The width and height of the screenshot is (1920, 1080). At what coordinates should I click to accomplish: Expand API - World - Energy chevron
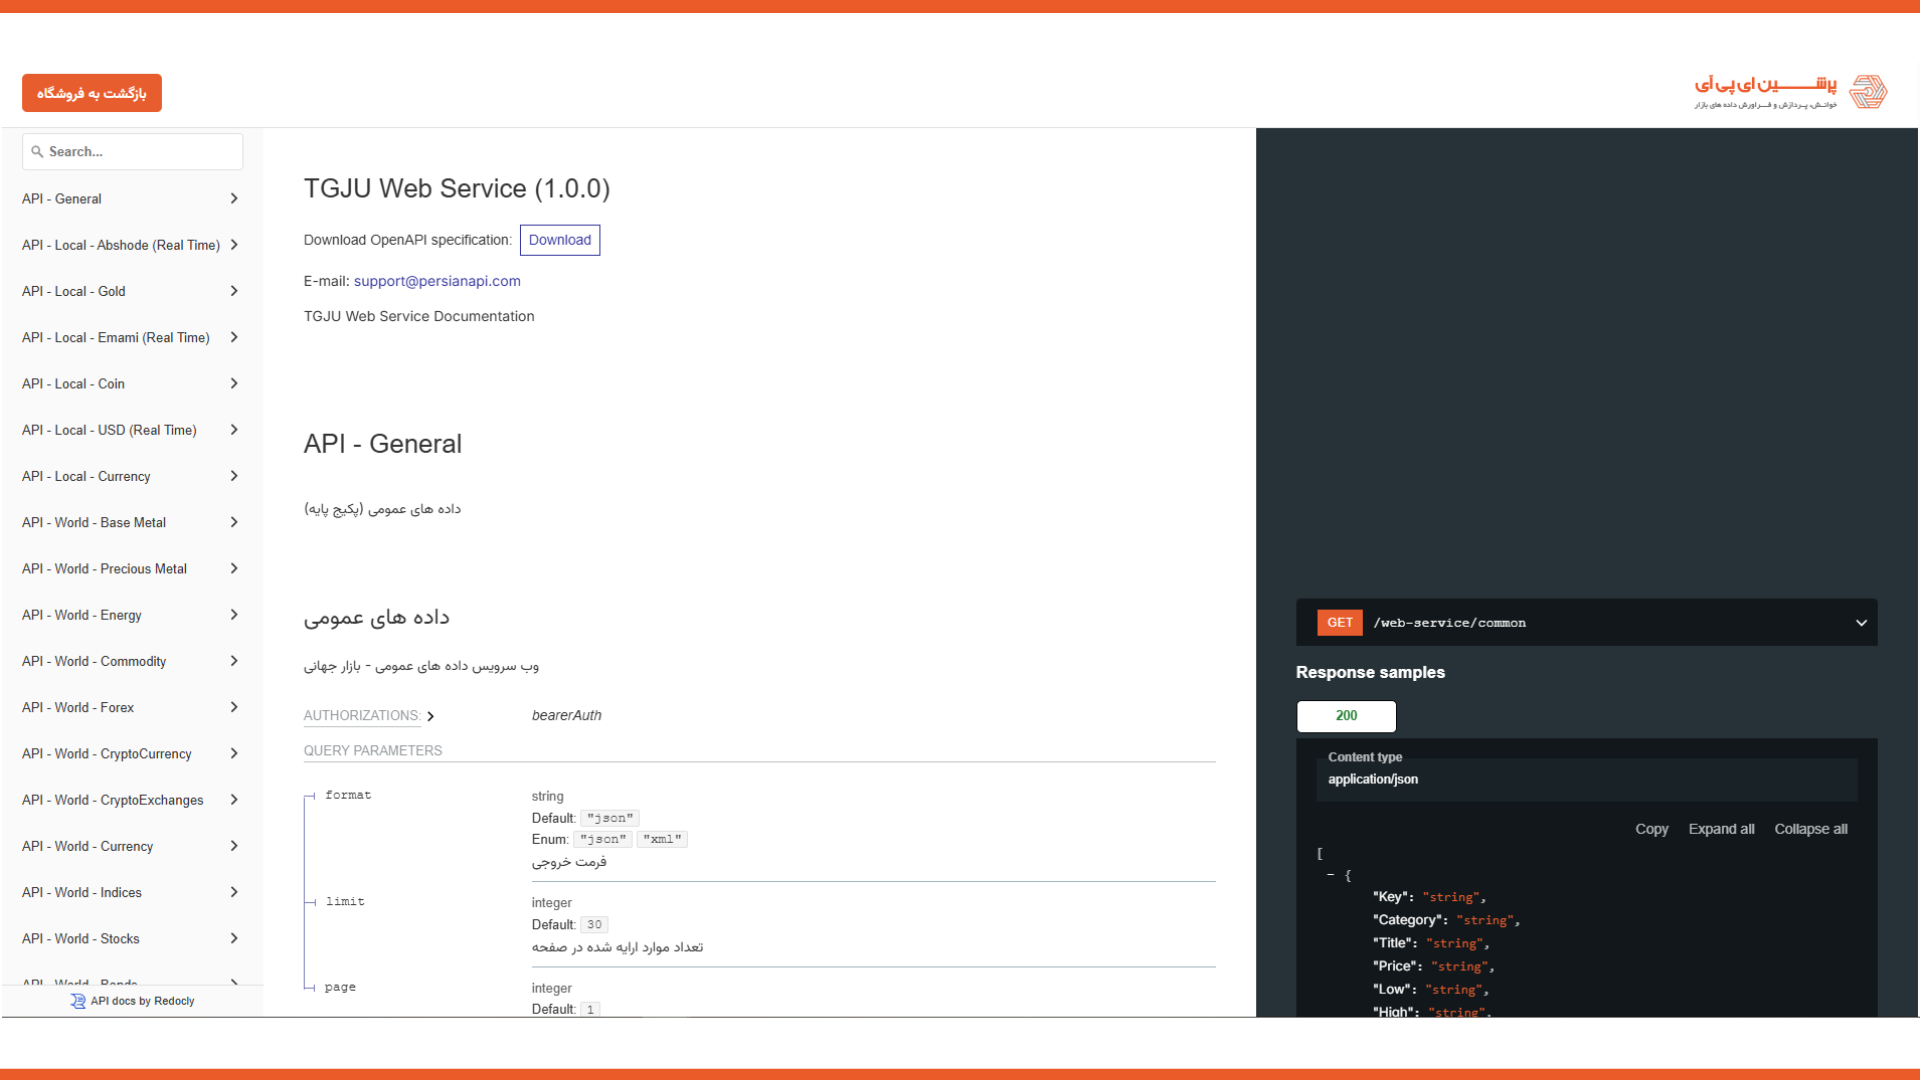[234, 615]
